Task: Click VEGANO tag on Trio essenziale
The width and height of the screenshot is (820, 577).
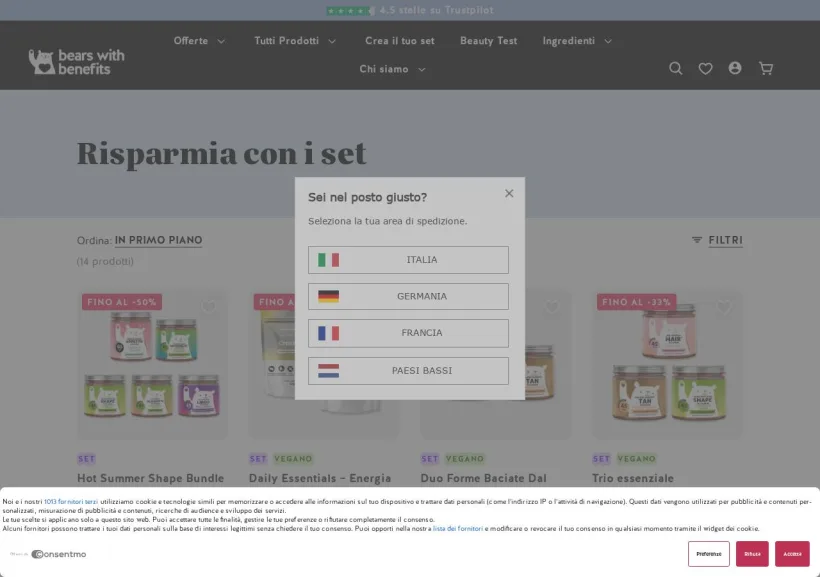Action: (636, 459)
